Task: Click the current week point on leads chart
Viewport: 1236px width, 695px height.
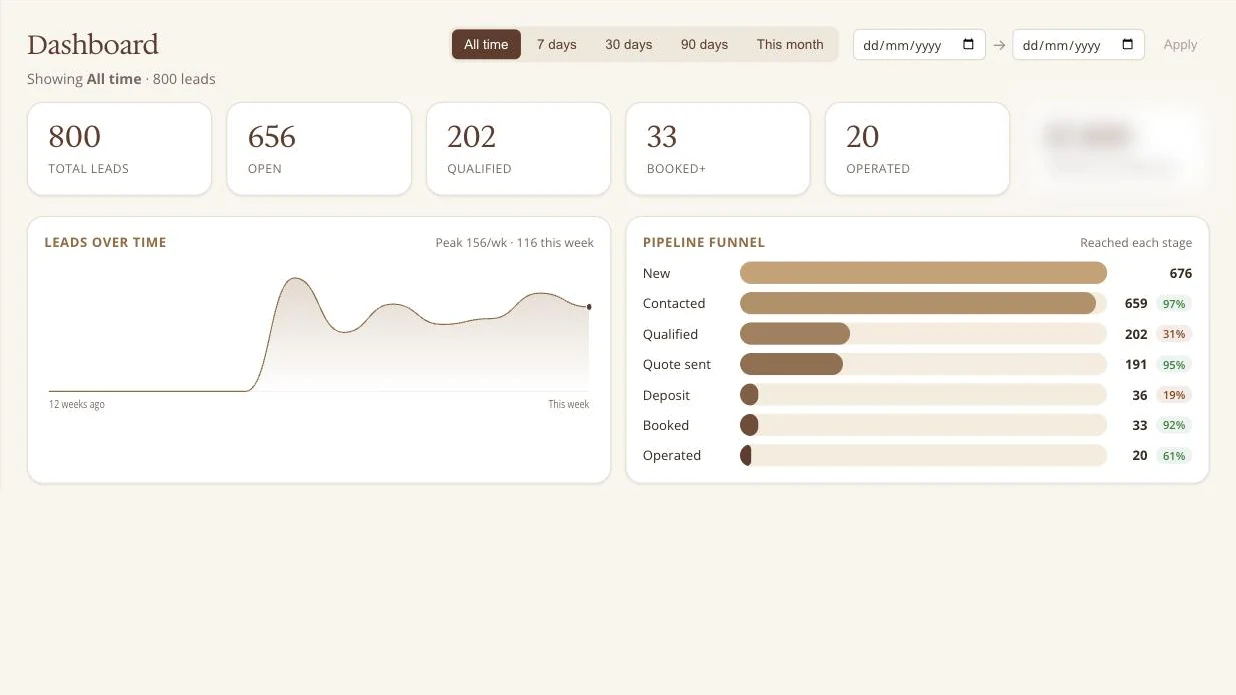Action: click(x=589, y=307)
